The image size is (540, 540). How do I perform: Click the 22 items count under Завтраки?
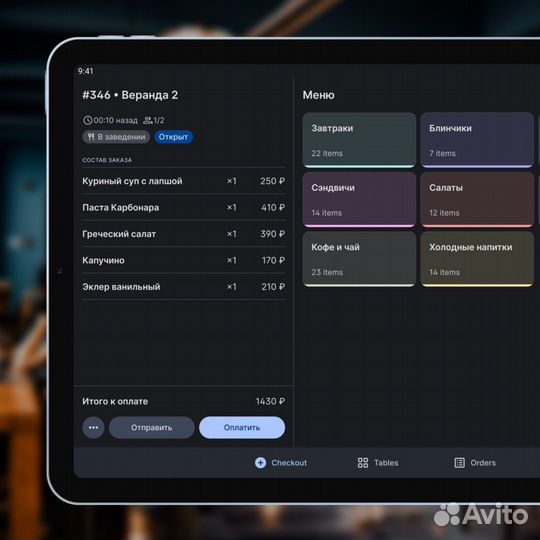(327, 153)
